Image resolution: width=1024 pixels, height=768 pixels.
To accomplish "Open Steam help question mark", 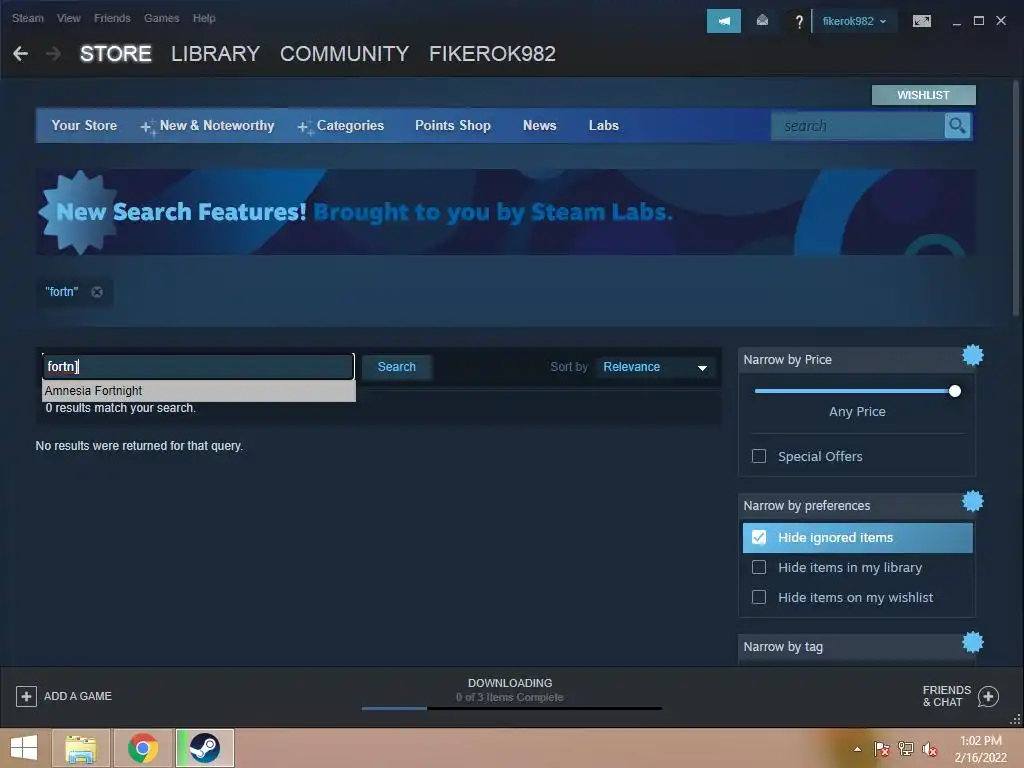I will (x=799, y=22).
